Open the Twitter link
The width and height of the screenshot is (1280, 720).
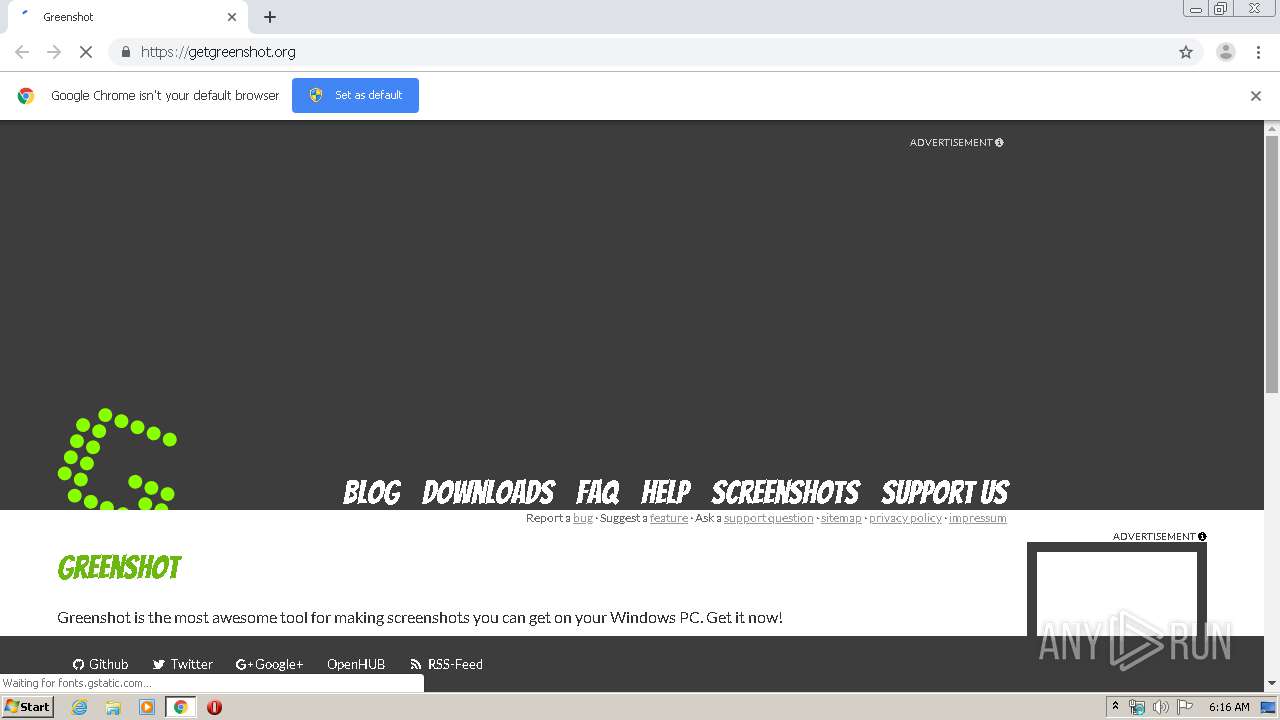pyautogui.click(x=183, y=664)
